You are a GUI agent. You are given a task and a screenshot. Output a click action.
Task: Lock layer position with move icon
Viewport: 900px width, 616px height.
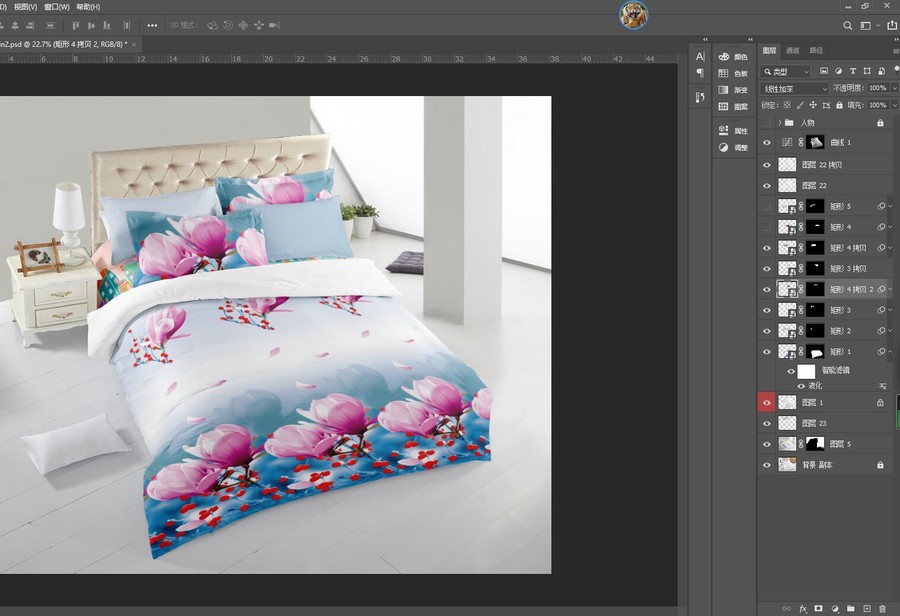click(x=813, y=105)
